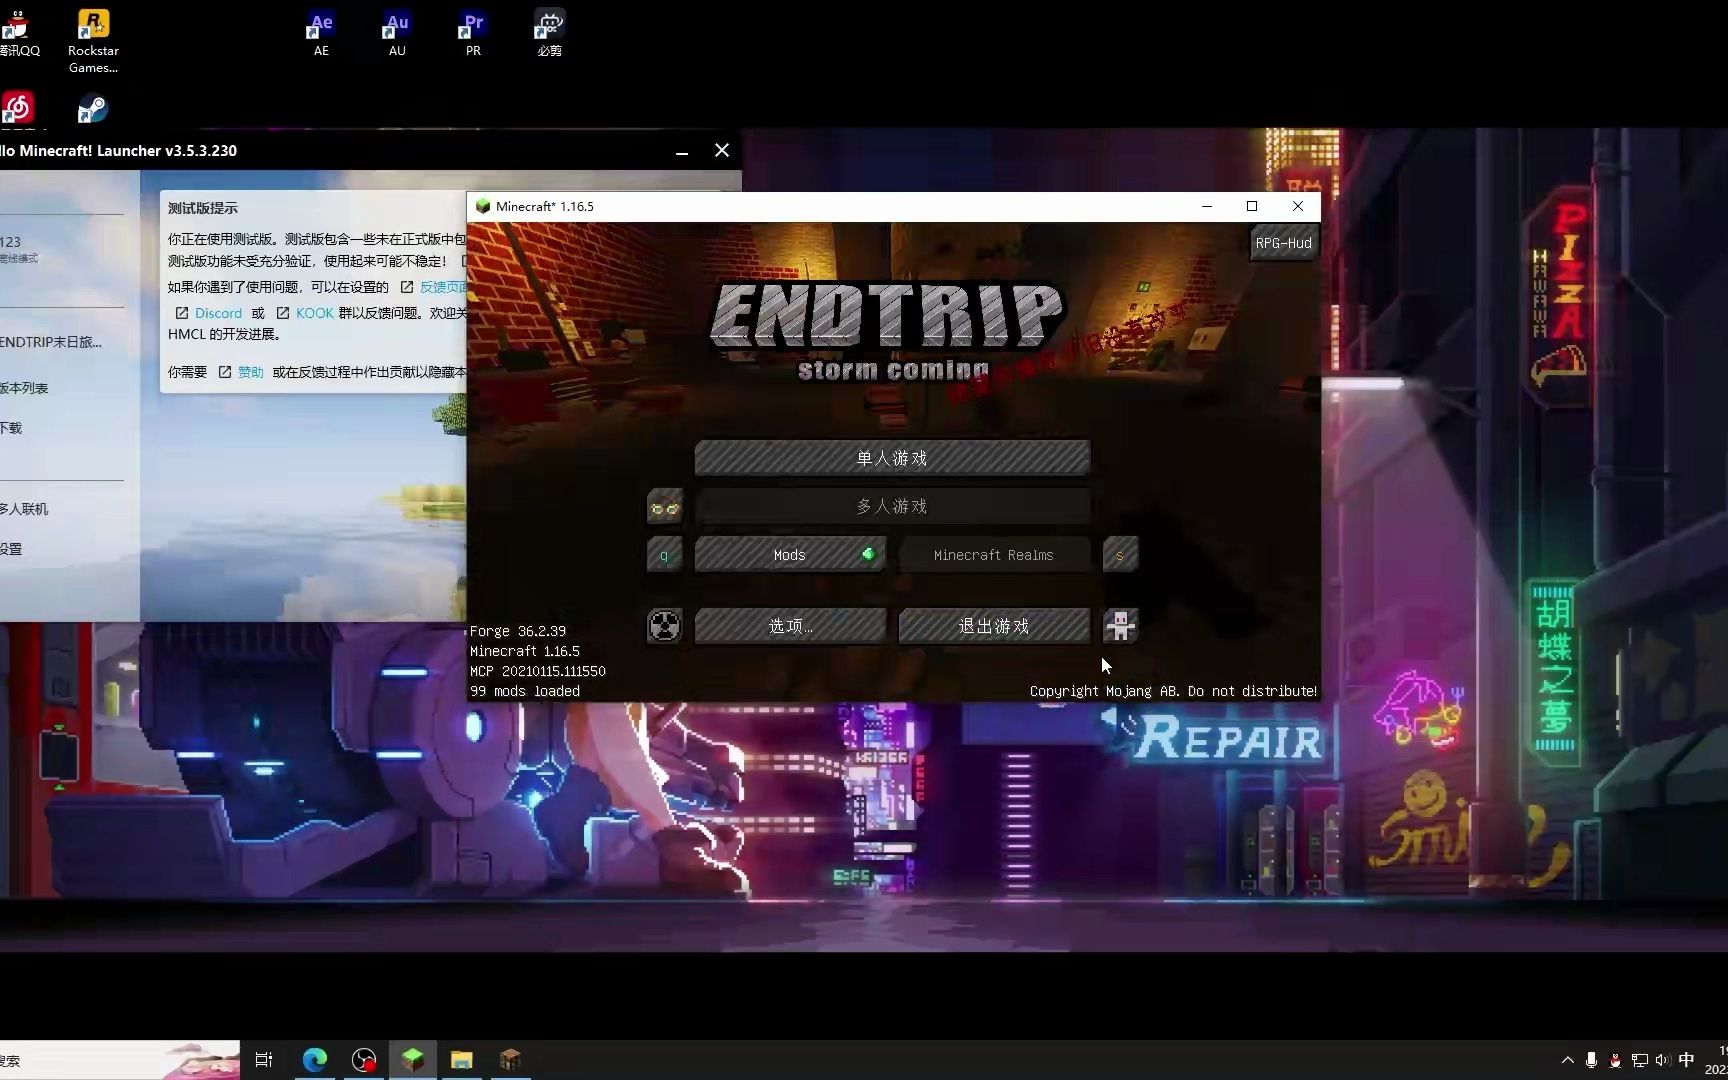Open the 反馈页面 link in HMCL notice
This screenshot has width=1728, height=1080.
pyautogui.click(x=443, y=287)
